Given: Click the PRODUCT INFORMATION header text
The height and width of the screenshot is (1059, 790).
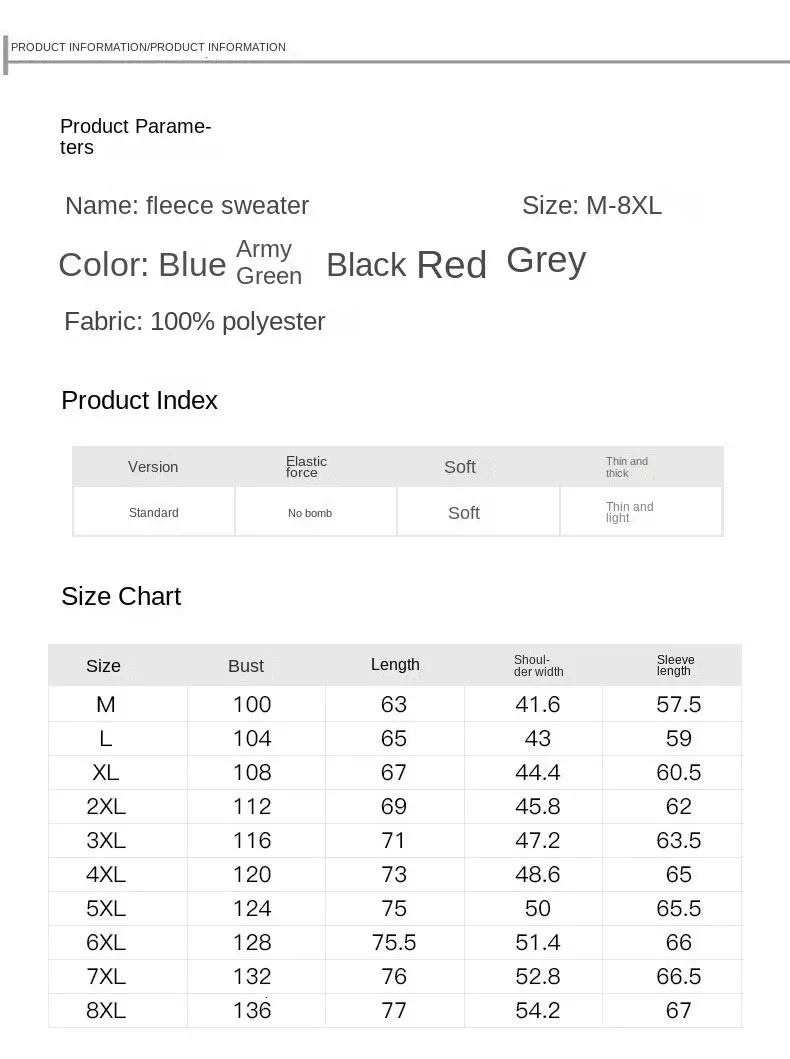Looking at the screenshot, I should [148, 47].
